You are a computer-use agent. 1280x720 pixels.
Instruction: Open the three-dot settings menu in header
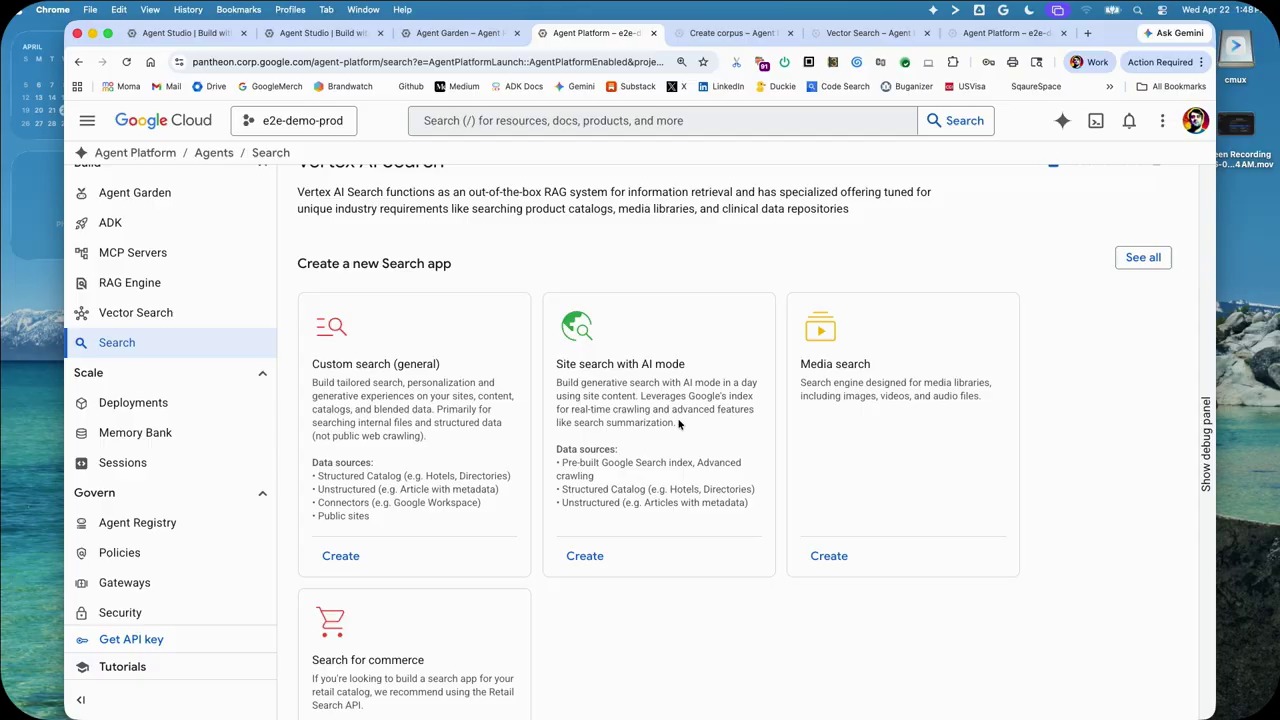[1162, 121]
